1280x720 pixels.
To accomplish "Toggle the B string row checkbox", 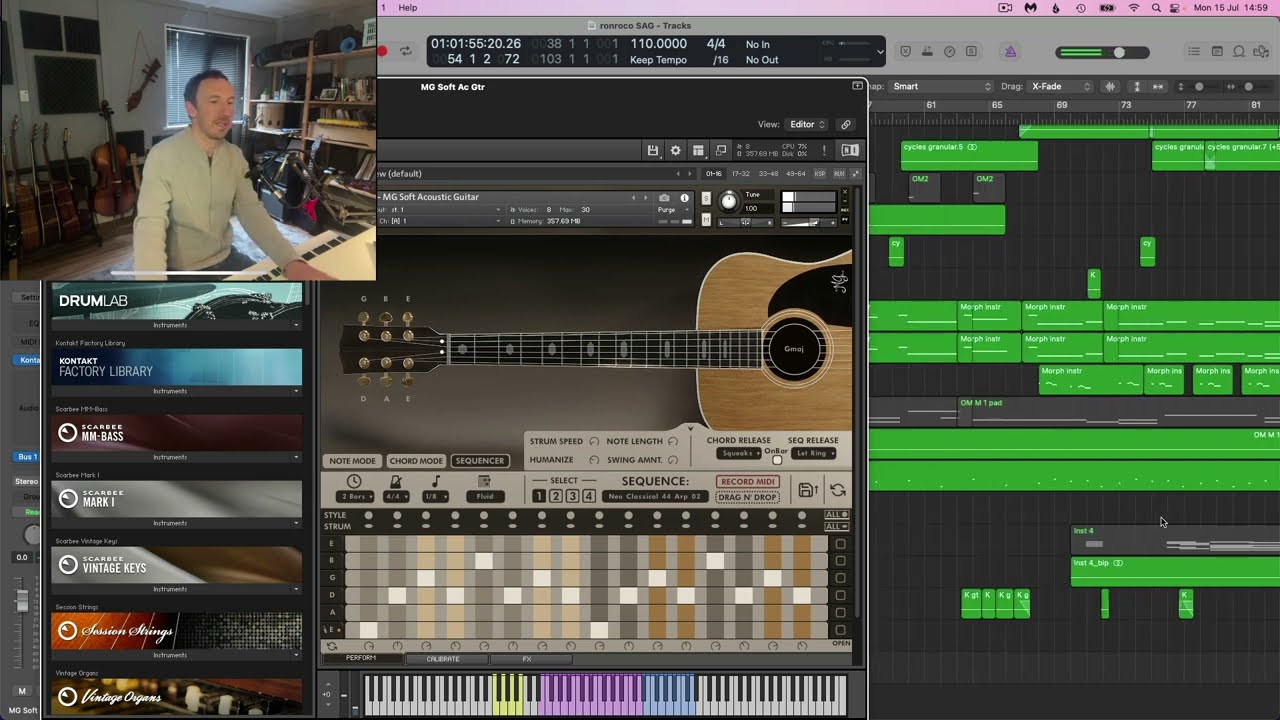I will [x=840, y=561].
